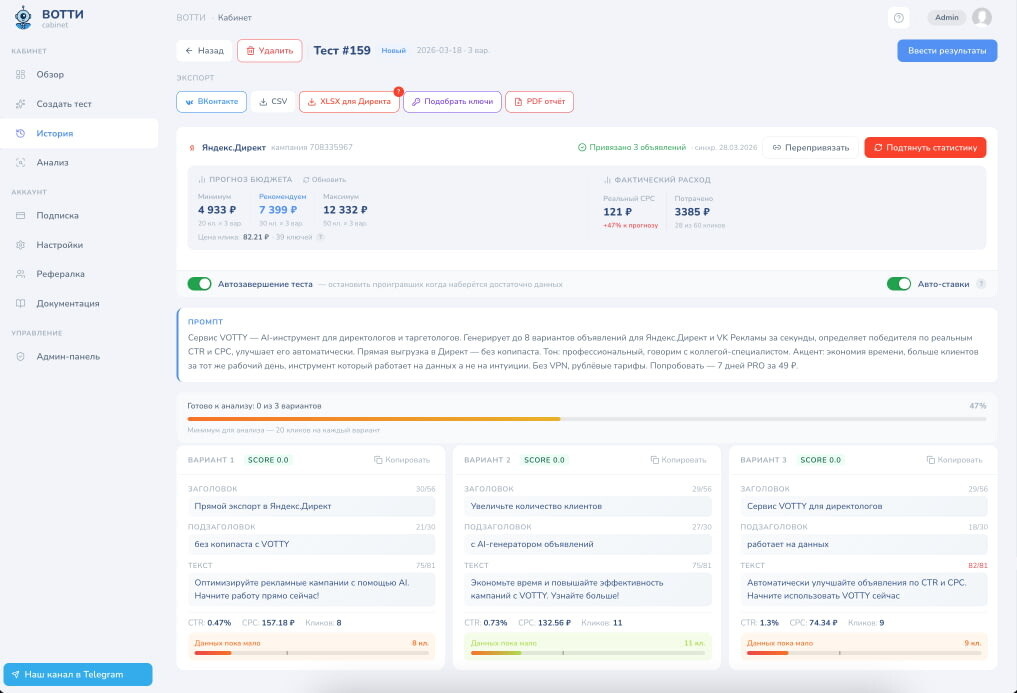Viewport: 1017px width, 693px height.
Task: Click the Админ-панель shield icon
Action: point(21,357)
